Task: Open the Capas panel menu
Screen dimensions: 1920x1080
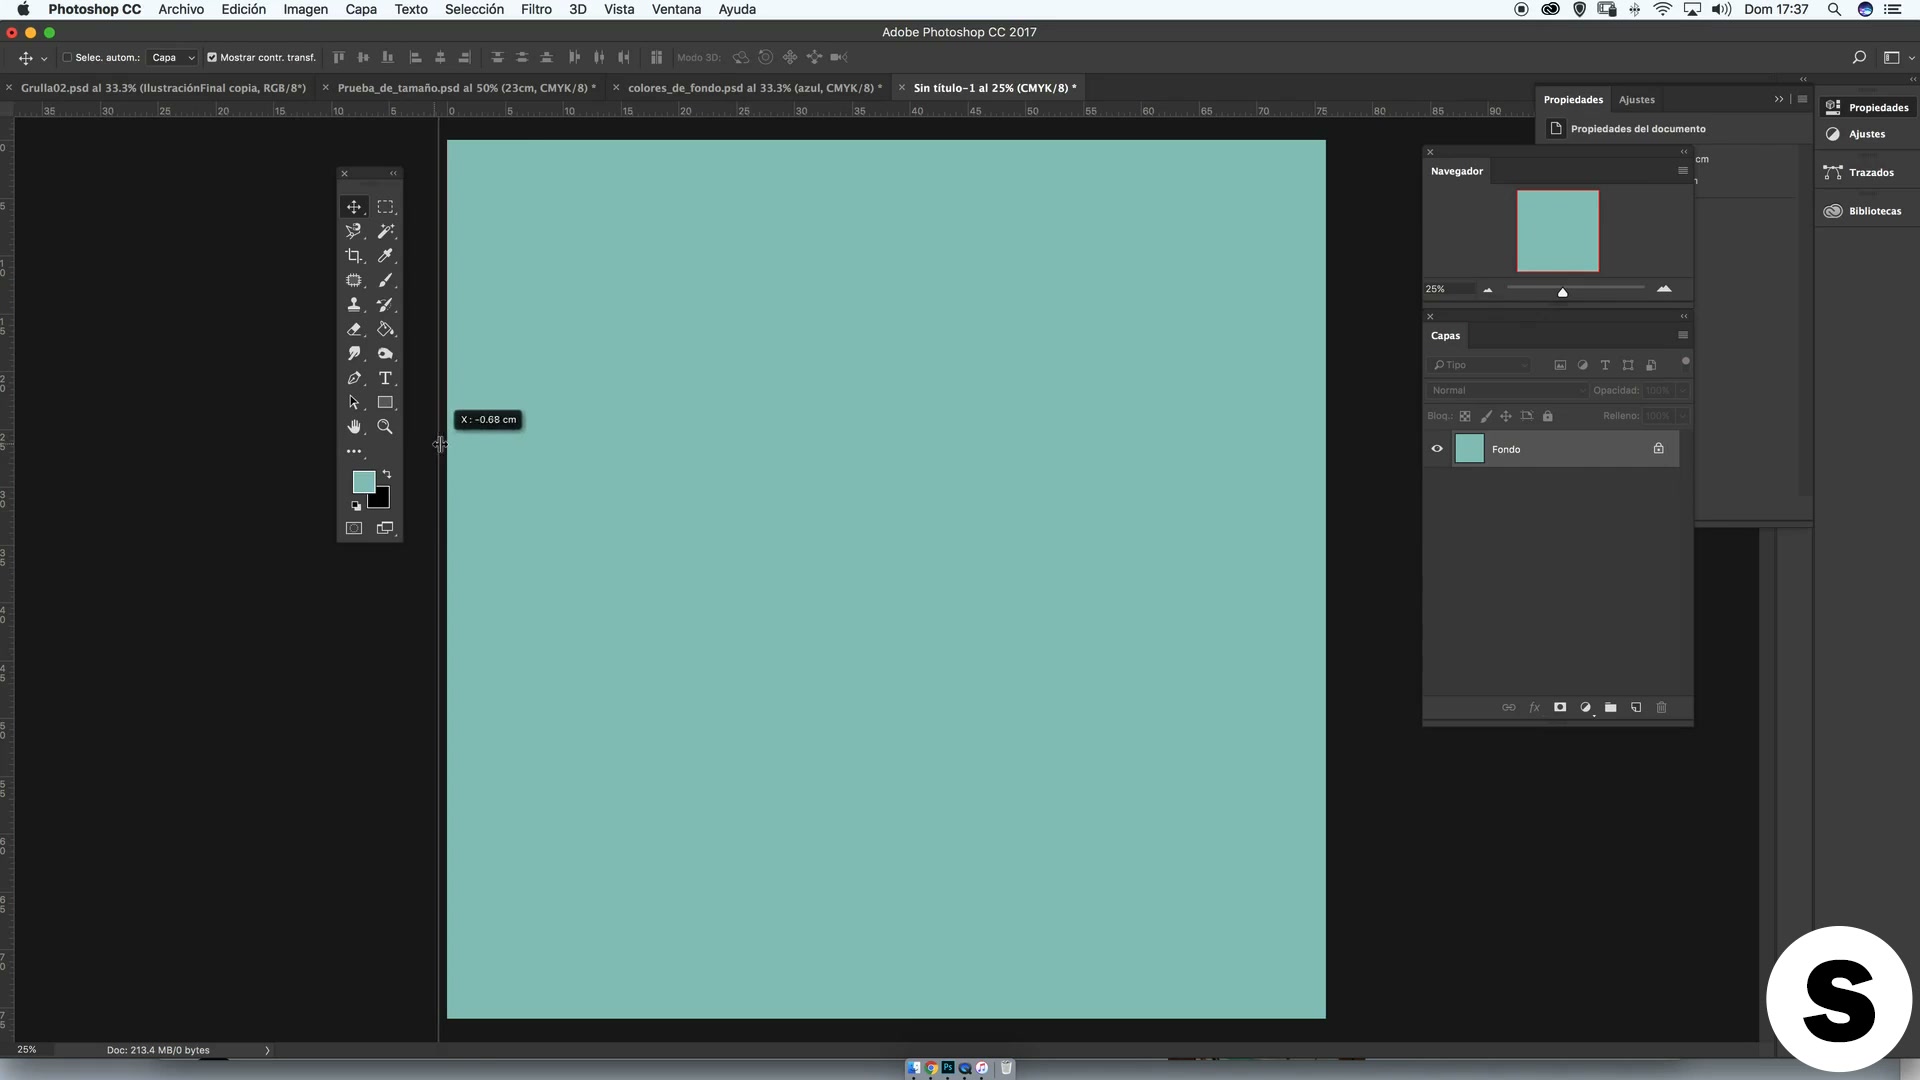Action: point(1683,336)
